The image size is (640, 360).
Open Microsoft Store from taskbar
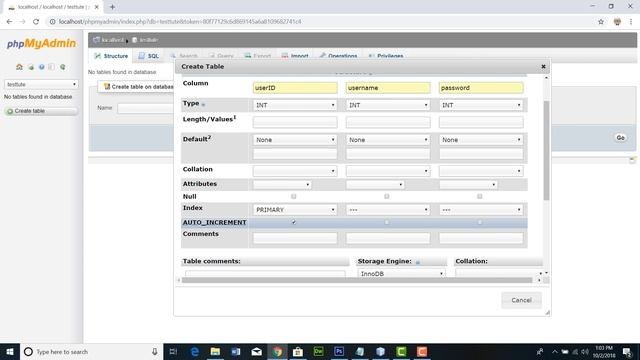coord(298,351)
